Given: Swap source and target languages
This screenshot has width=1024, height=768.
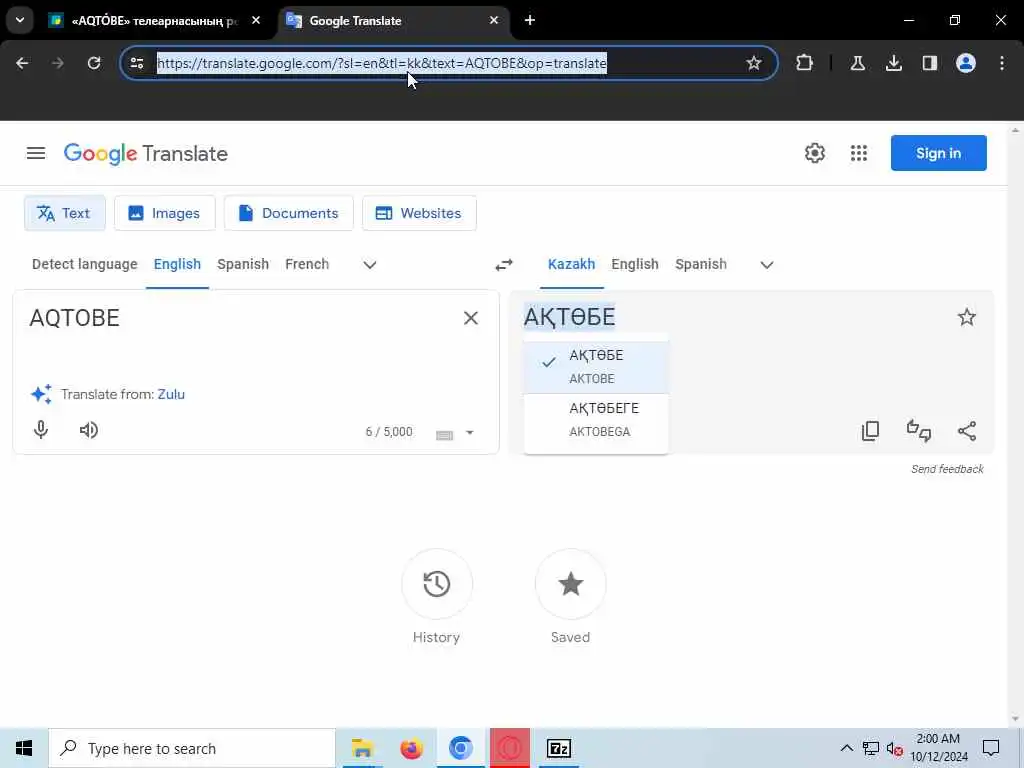Looking at the screenshot, I should click(504, 264).
